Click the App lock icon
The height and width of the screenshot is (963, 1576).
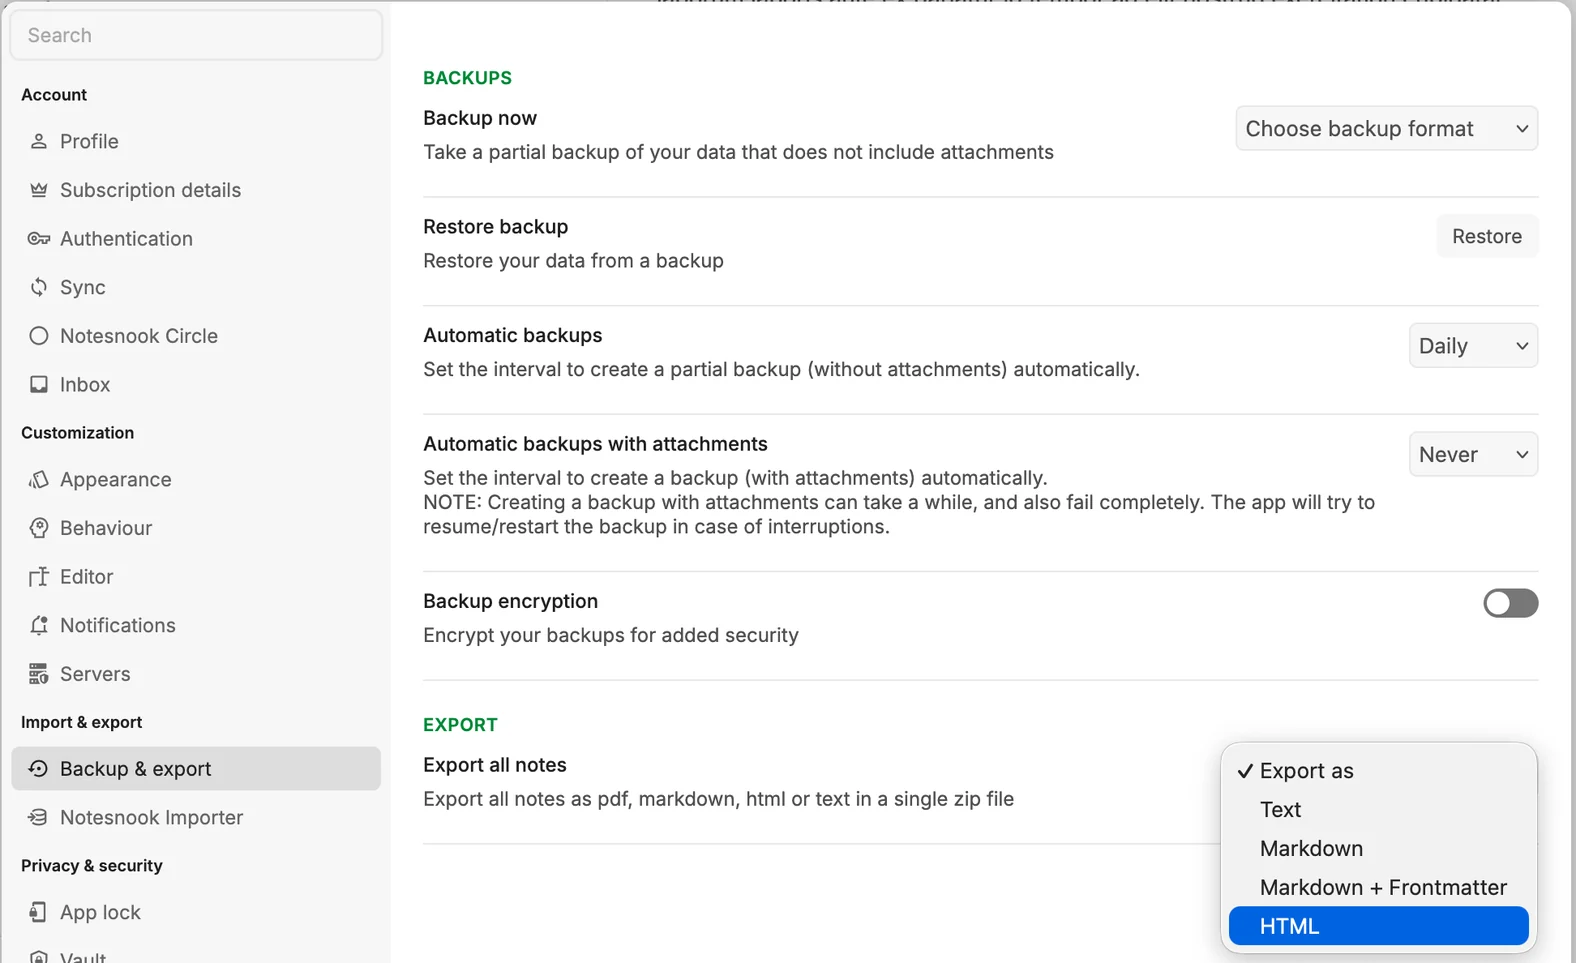coord(38,912)
